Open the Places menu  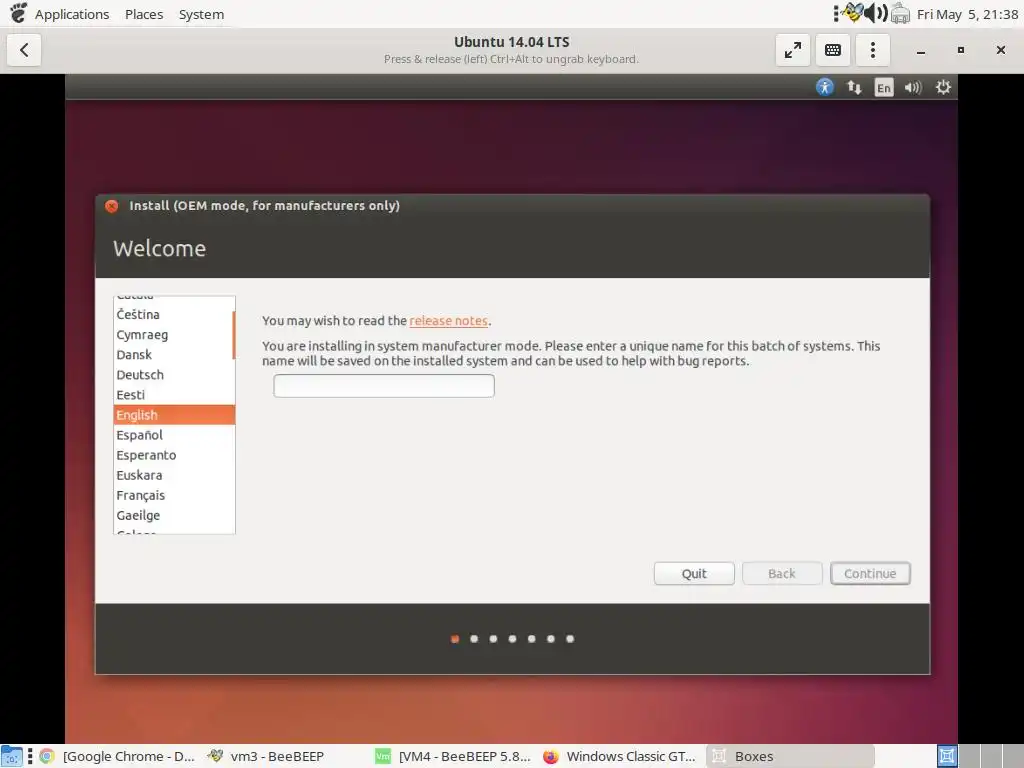[x=144, y=14]
